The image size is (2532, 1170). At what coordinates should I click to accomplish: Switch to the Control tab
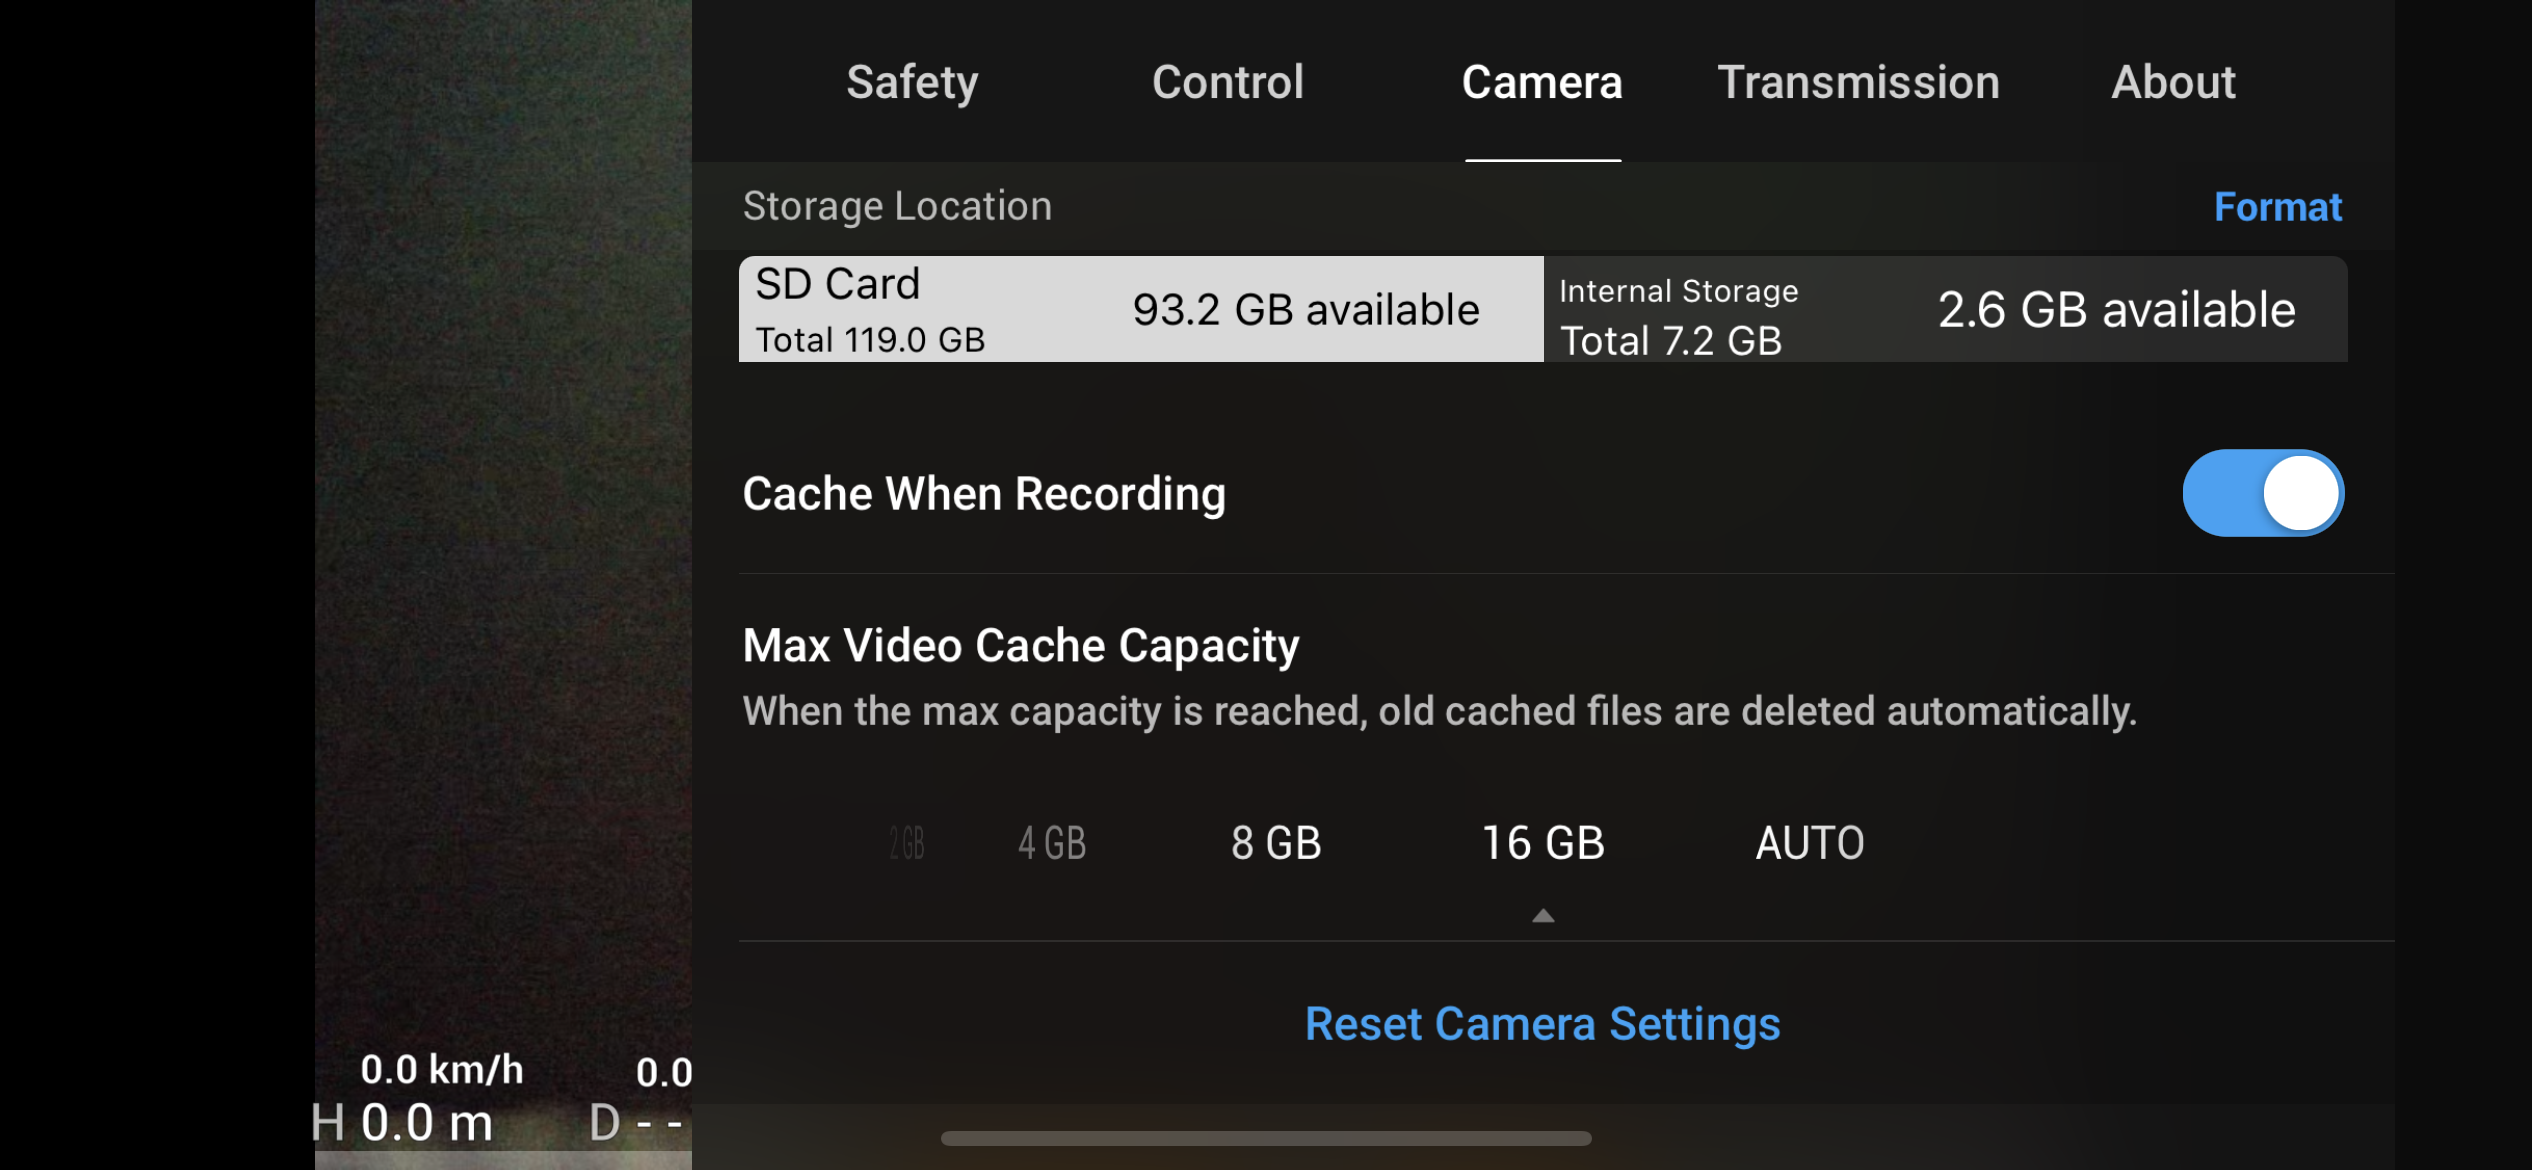point(1227,82)
